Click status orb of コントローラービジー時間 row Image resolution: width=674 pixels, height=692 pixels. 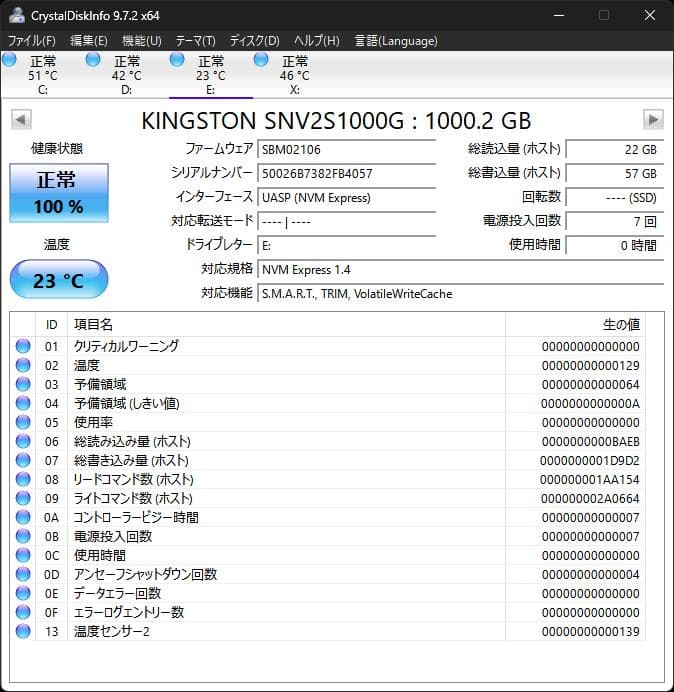pyautogui.click(x=23, y=517)
